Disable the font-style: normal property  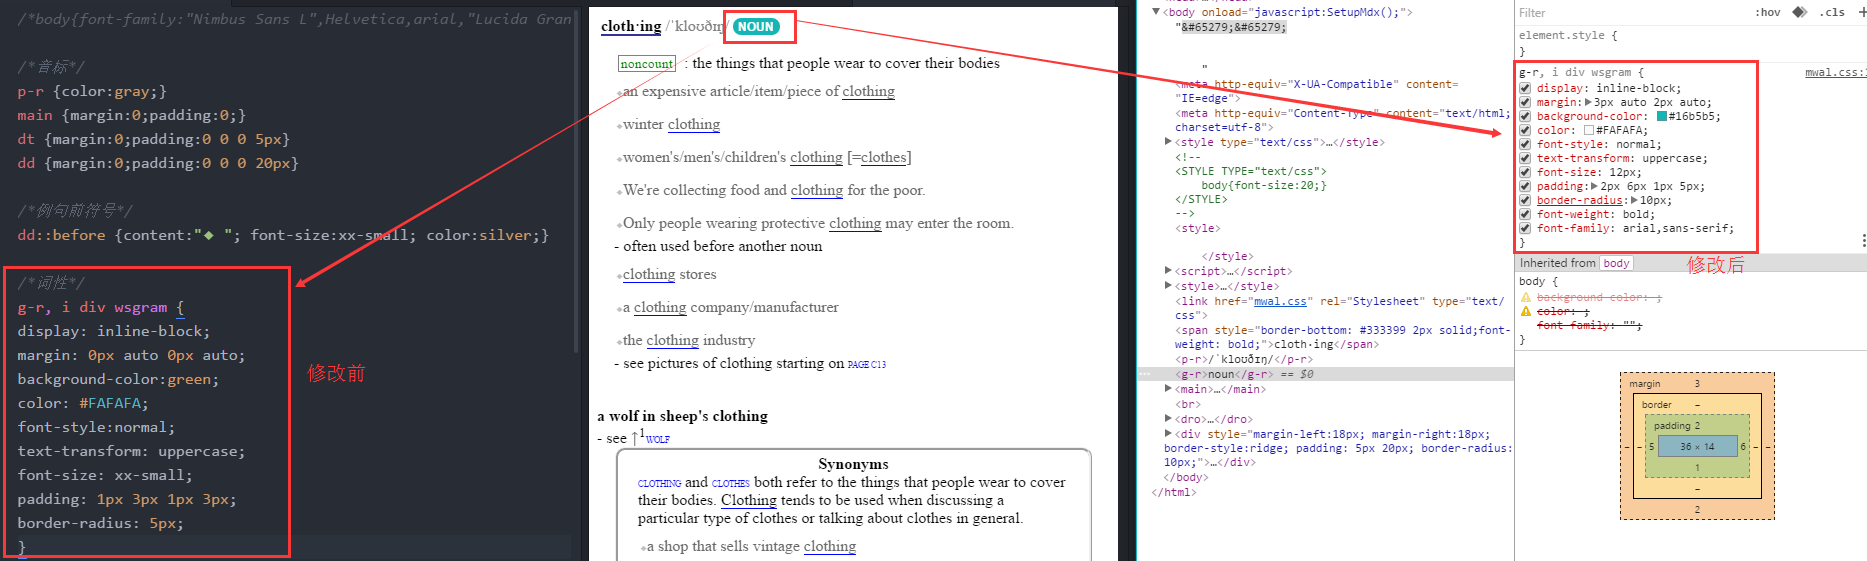(1525, 144)
